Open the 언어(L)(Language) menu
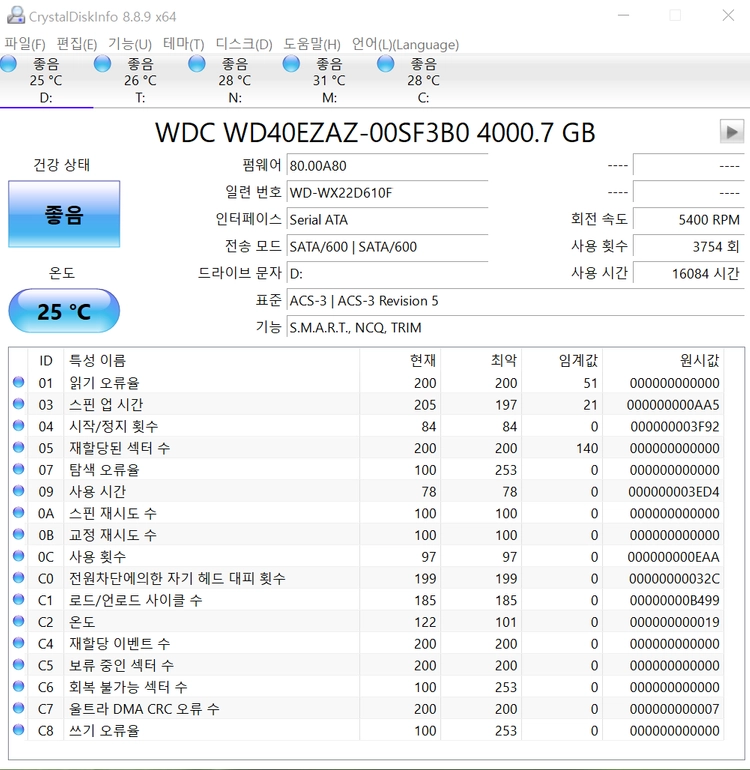Viewport: 750px width, 770px height. point(405,44)
